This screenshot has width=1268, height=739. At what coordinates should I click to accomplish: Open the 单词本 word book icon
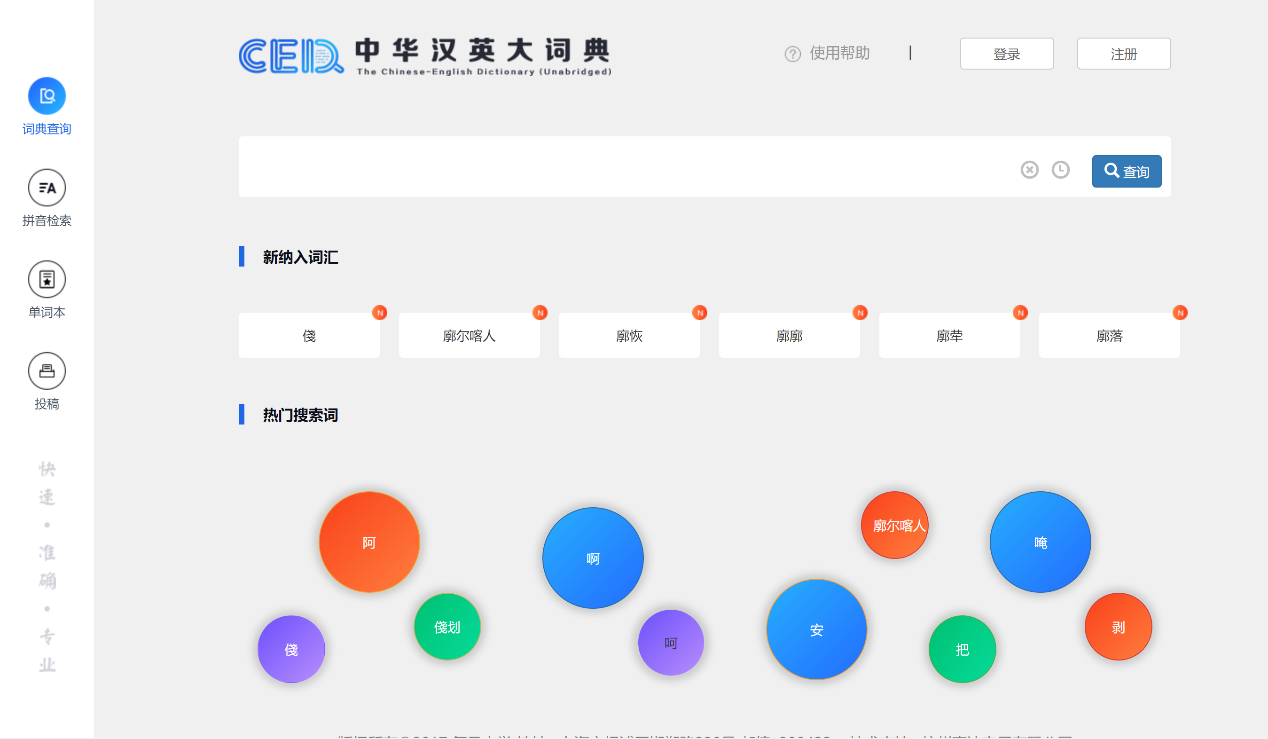(x=47, y=280)
